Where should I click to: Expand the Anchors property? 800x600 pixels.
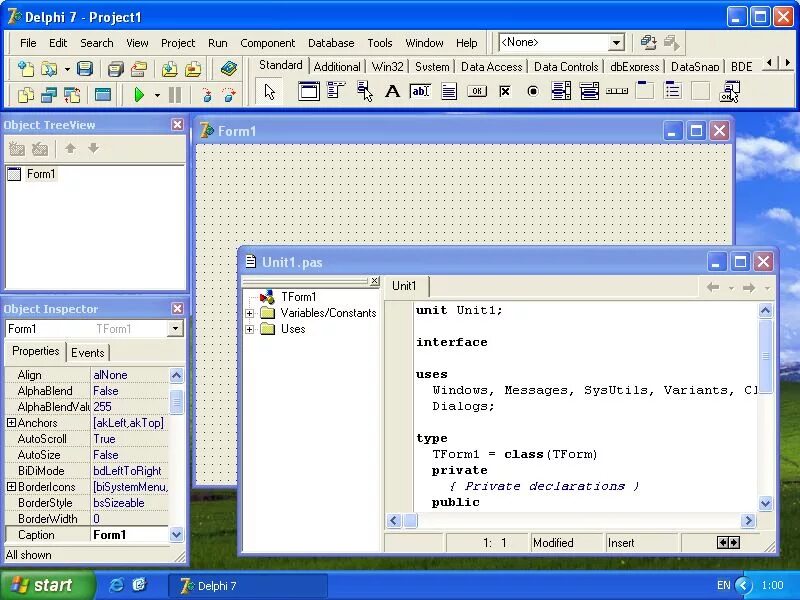pyautogui.click(x=11, y=422)
